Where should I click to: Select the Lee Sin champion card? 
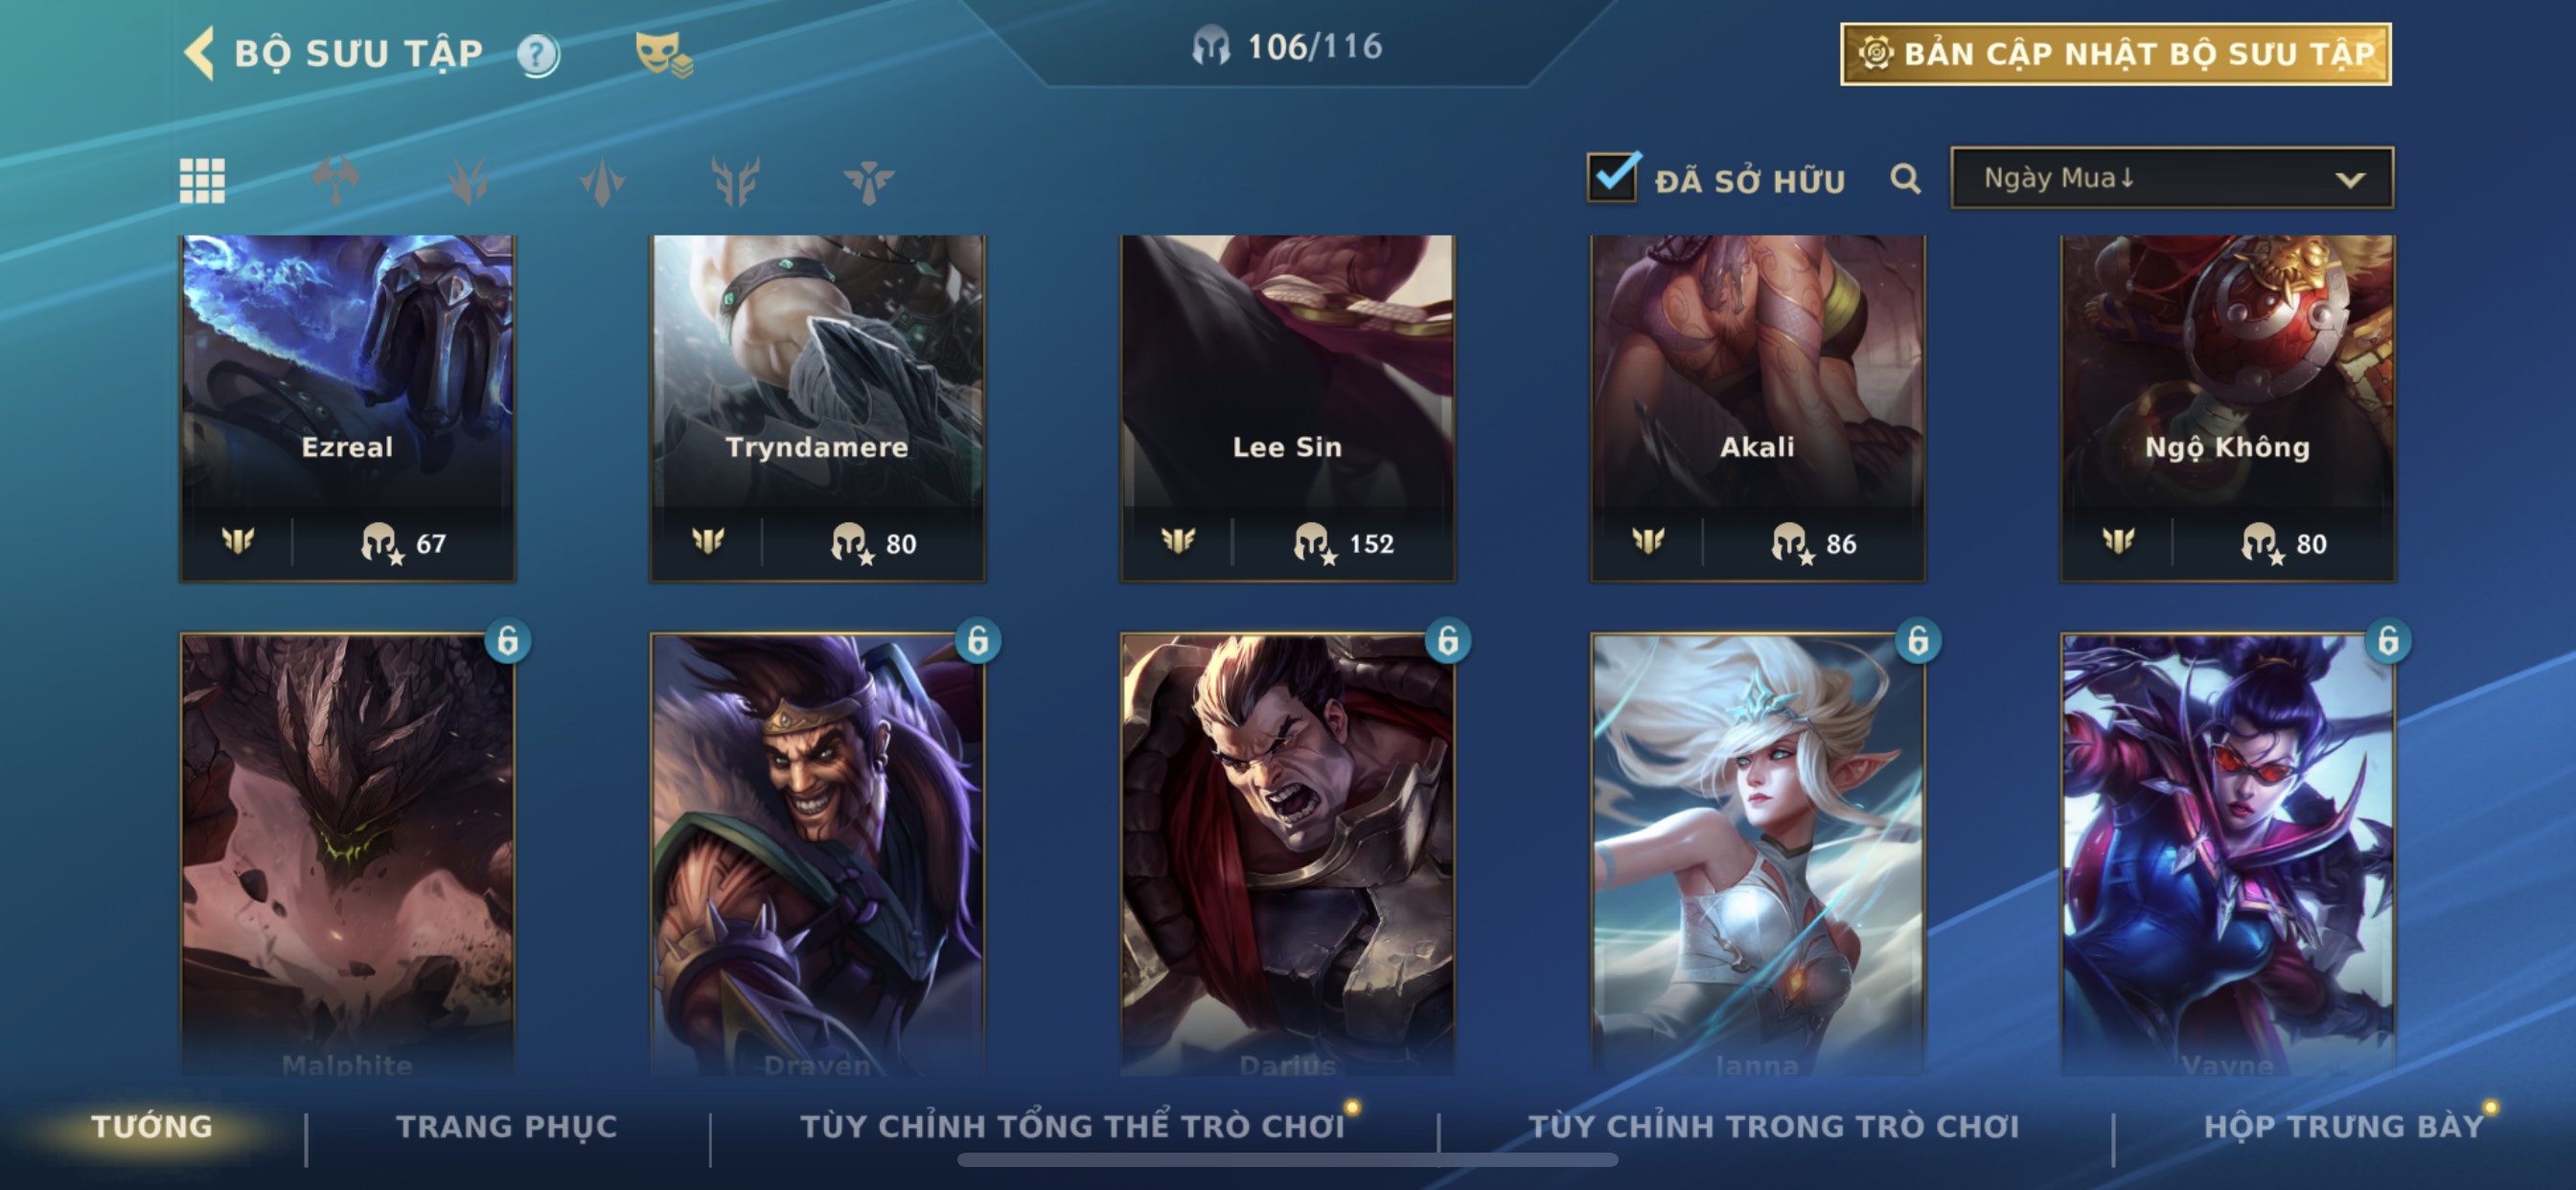[1287, 408]
